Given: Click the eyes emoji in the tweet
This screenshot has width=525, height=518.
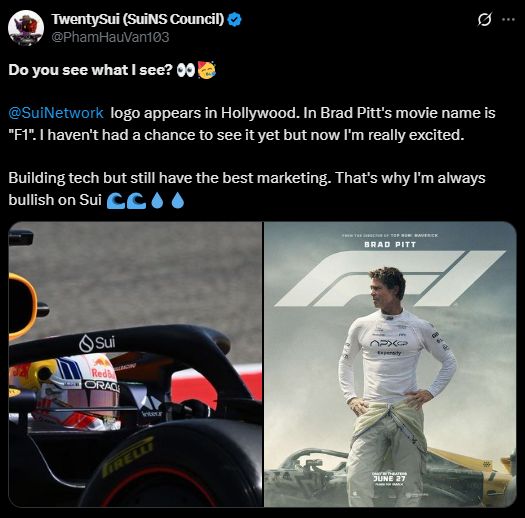Looking at the screenshot, I should pos(186,70).
